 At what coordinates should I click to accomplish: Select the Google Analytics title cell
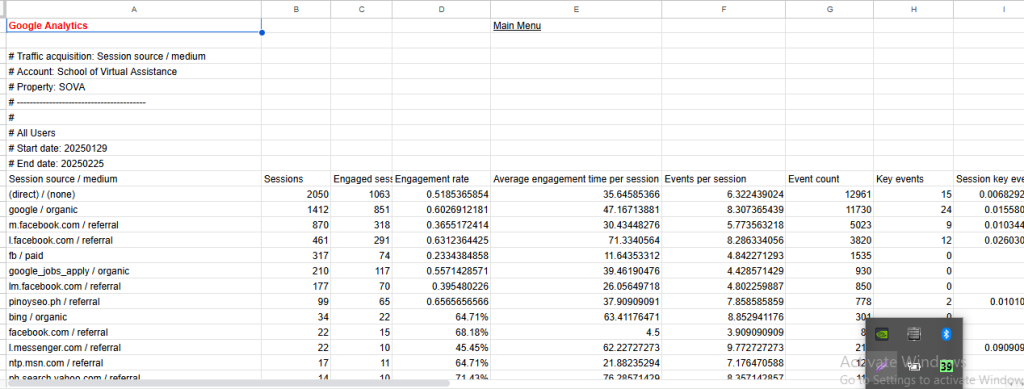pos(134,25)
